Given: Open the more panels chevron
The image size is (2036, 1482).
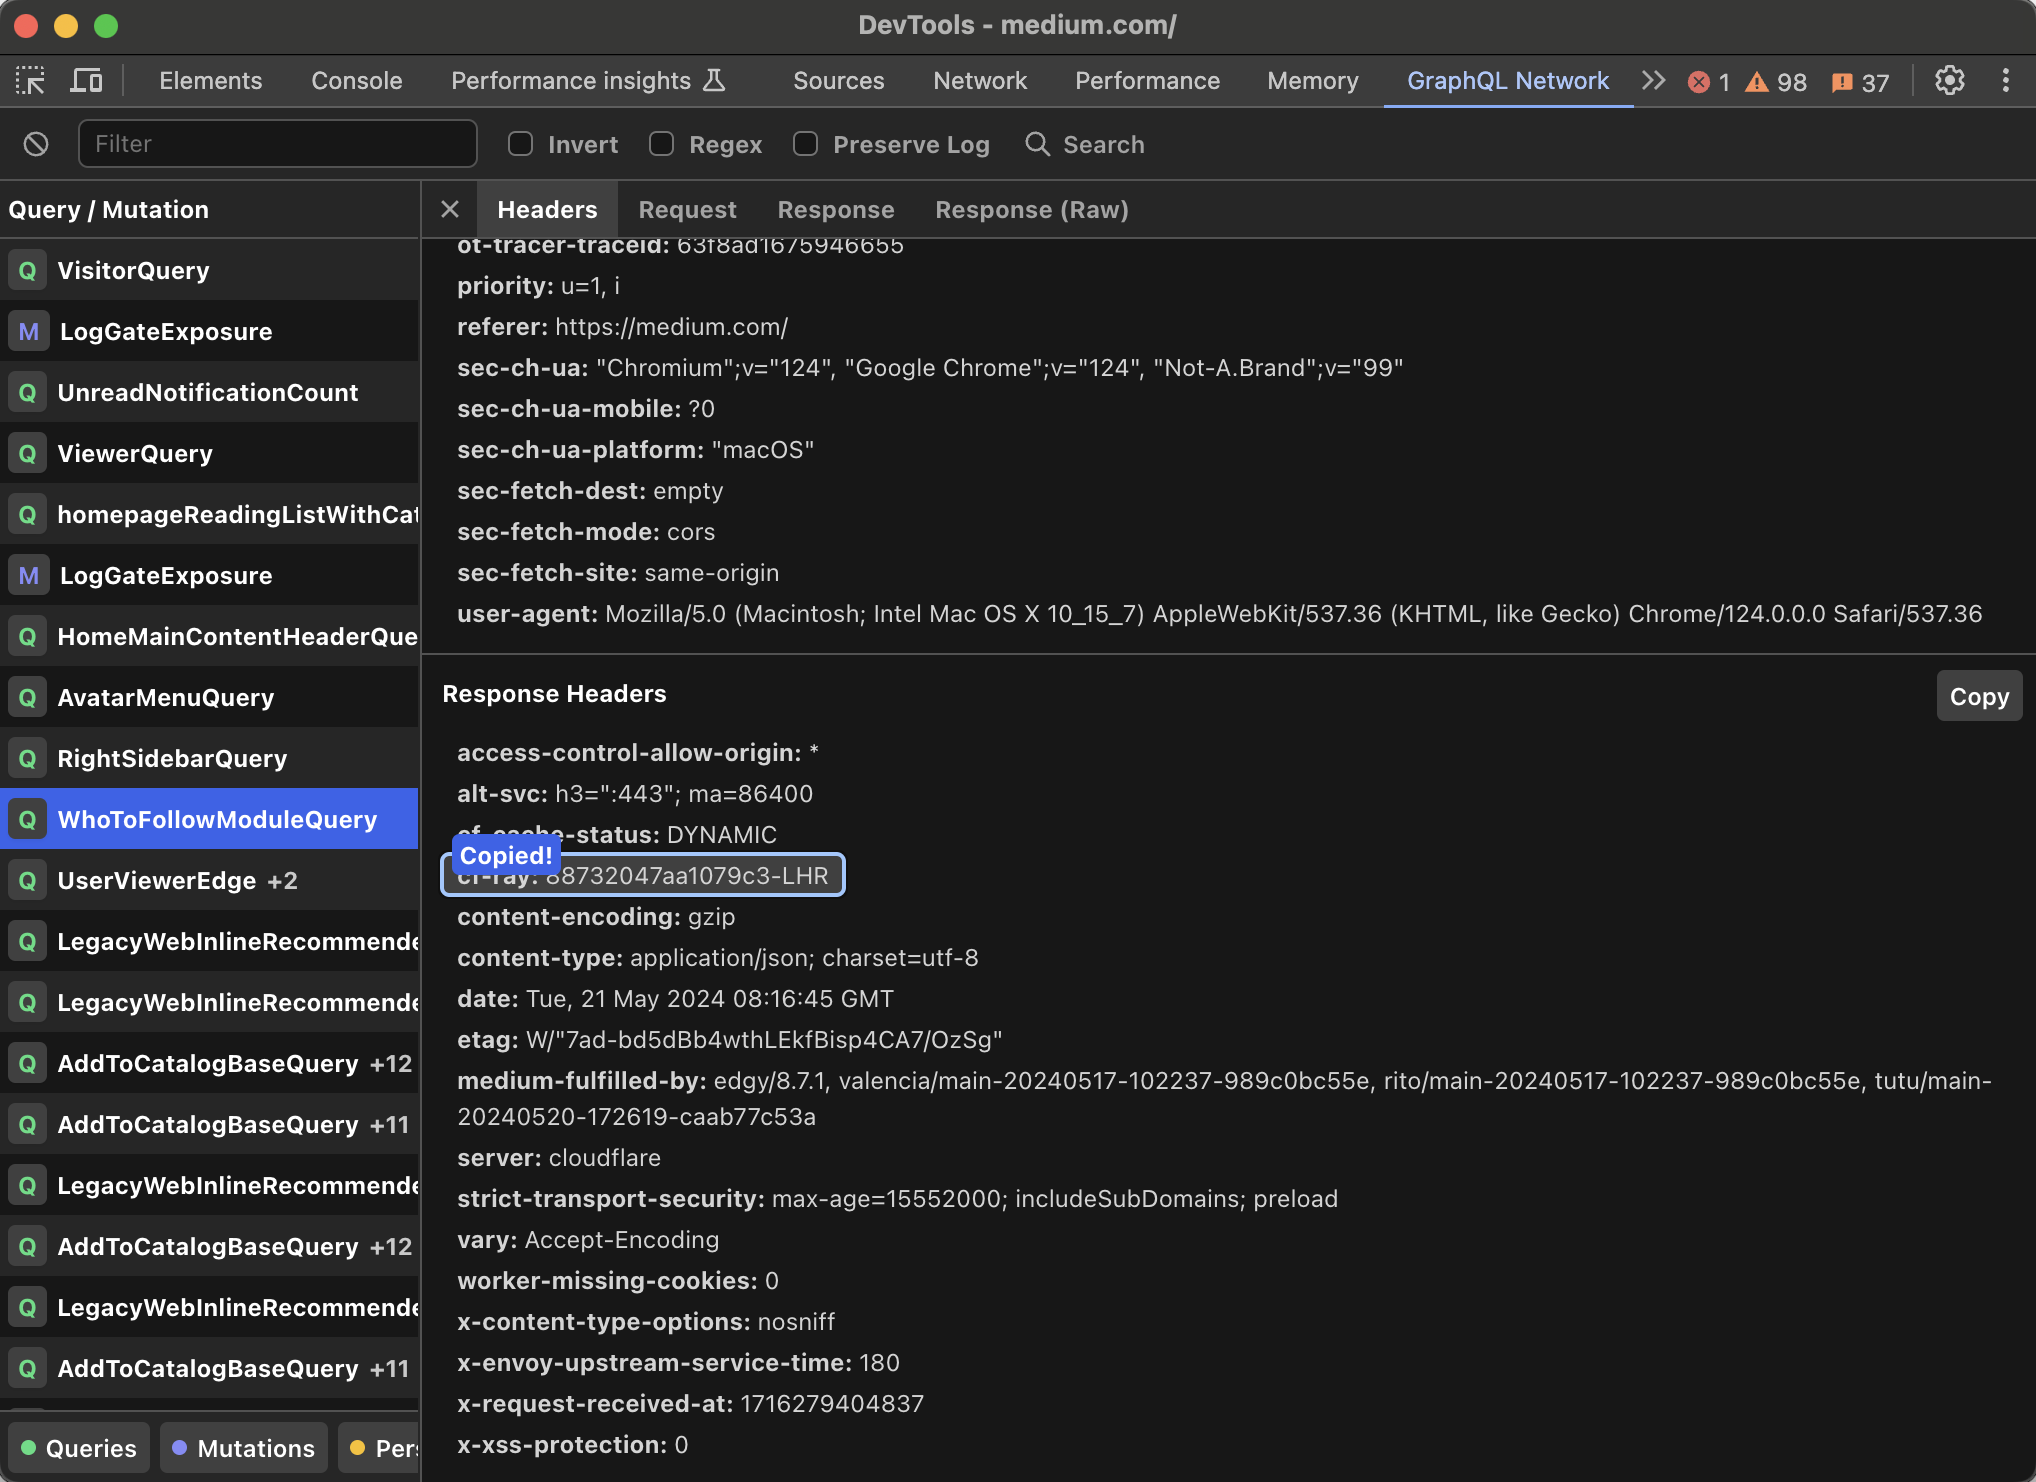Looking at the screenshot, I should pos(1653,81).
